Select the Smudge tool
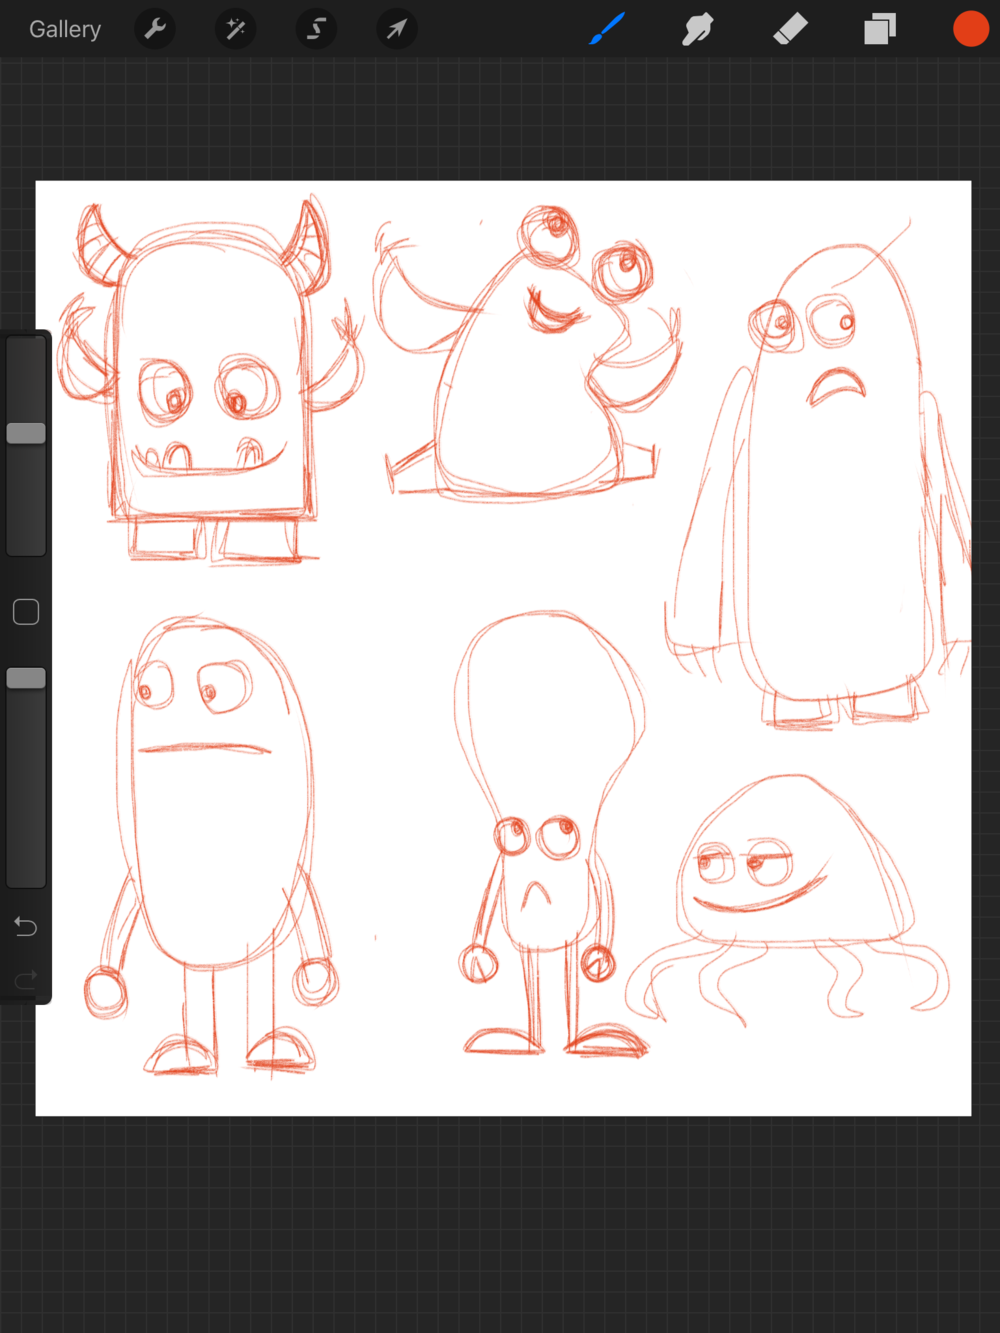 (x=697, y=30)
